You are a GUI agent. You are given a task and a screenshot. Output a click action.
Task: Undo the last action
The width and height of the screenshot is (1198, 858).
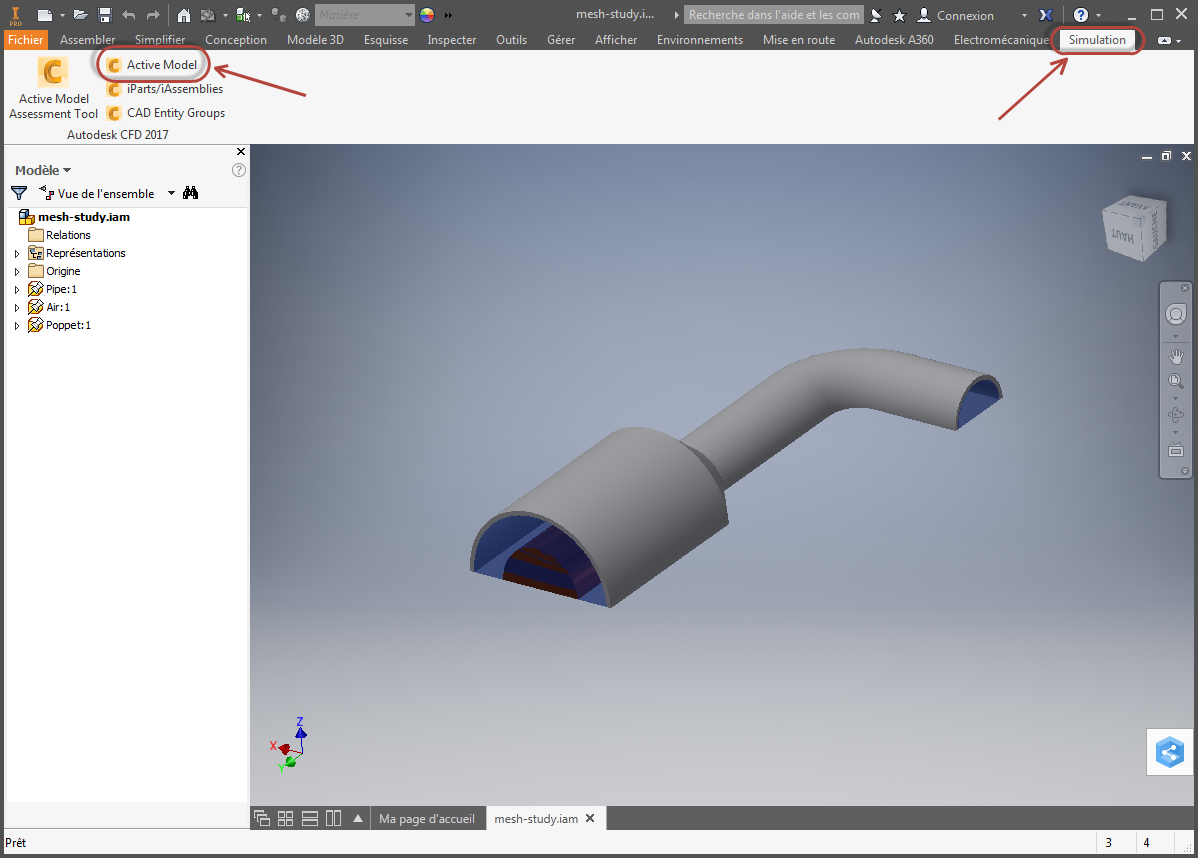tap(128, 15)
